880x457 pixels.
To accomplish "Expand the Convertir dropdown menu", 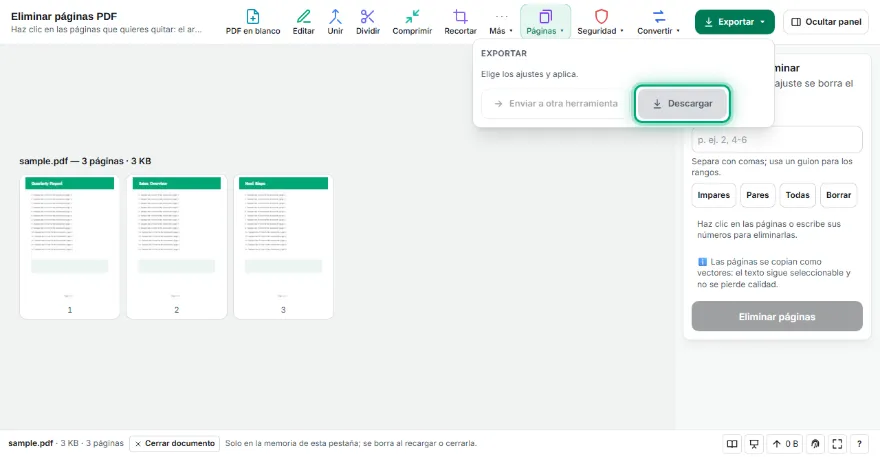I will pos(658,22).
